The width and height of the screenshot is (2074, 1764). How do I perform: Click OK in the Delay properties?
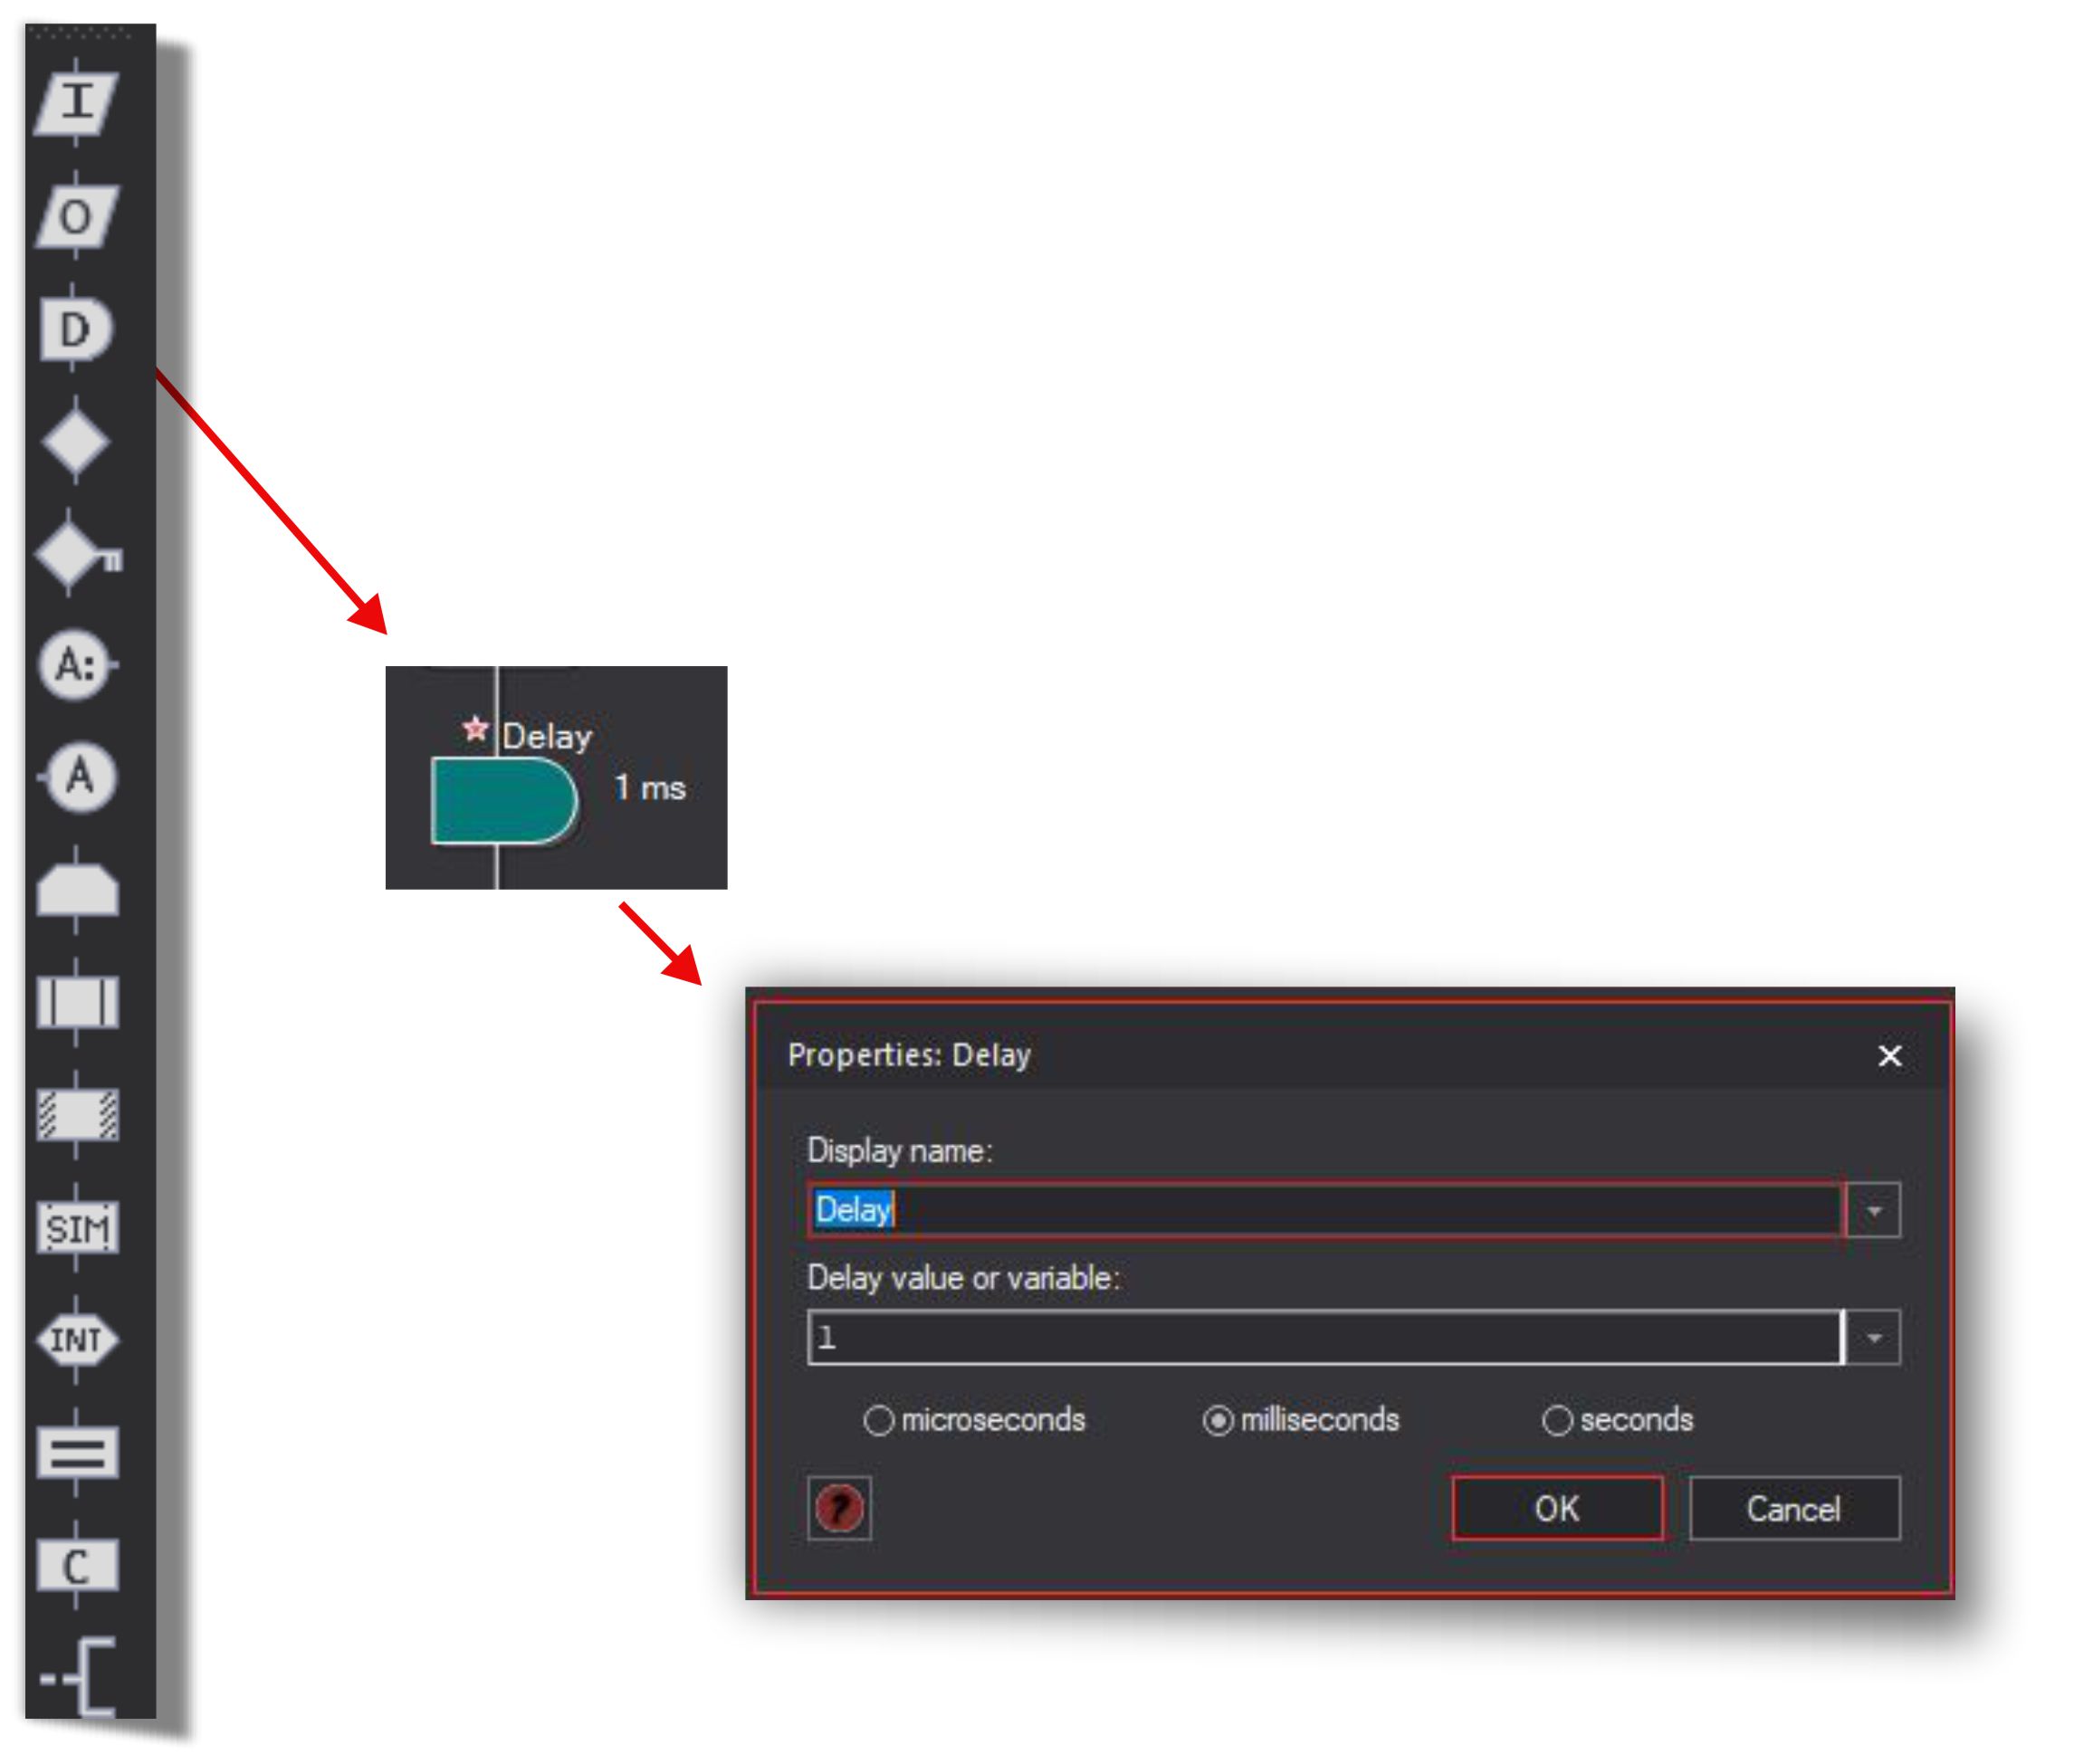coord(1557,1508)
